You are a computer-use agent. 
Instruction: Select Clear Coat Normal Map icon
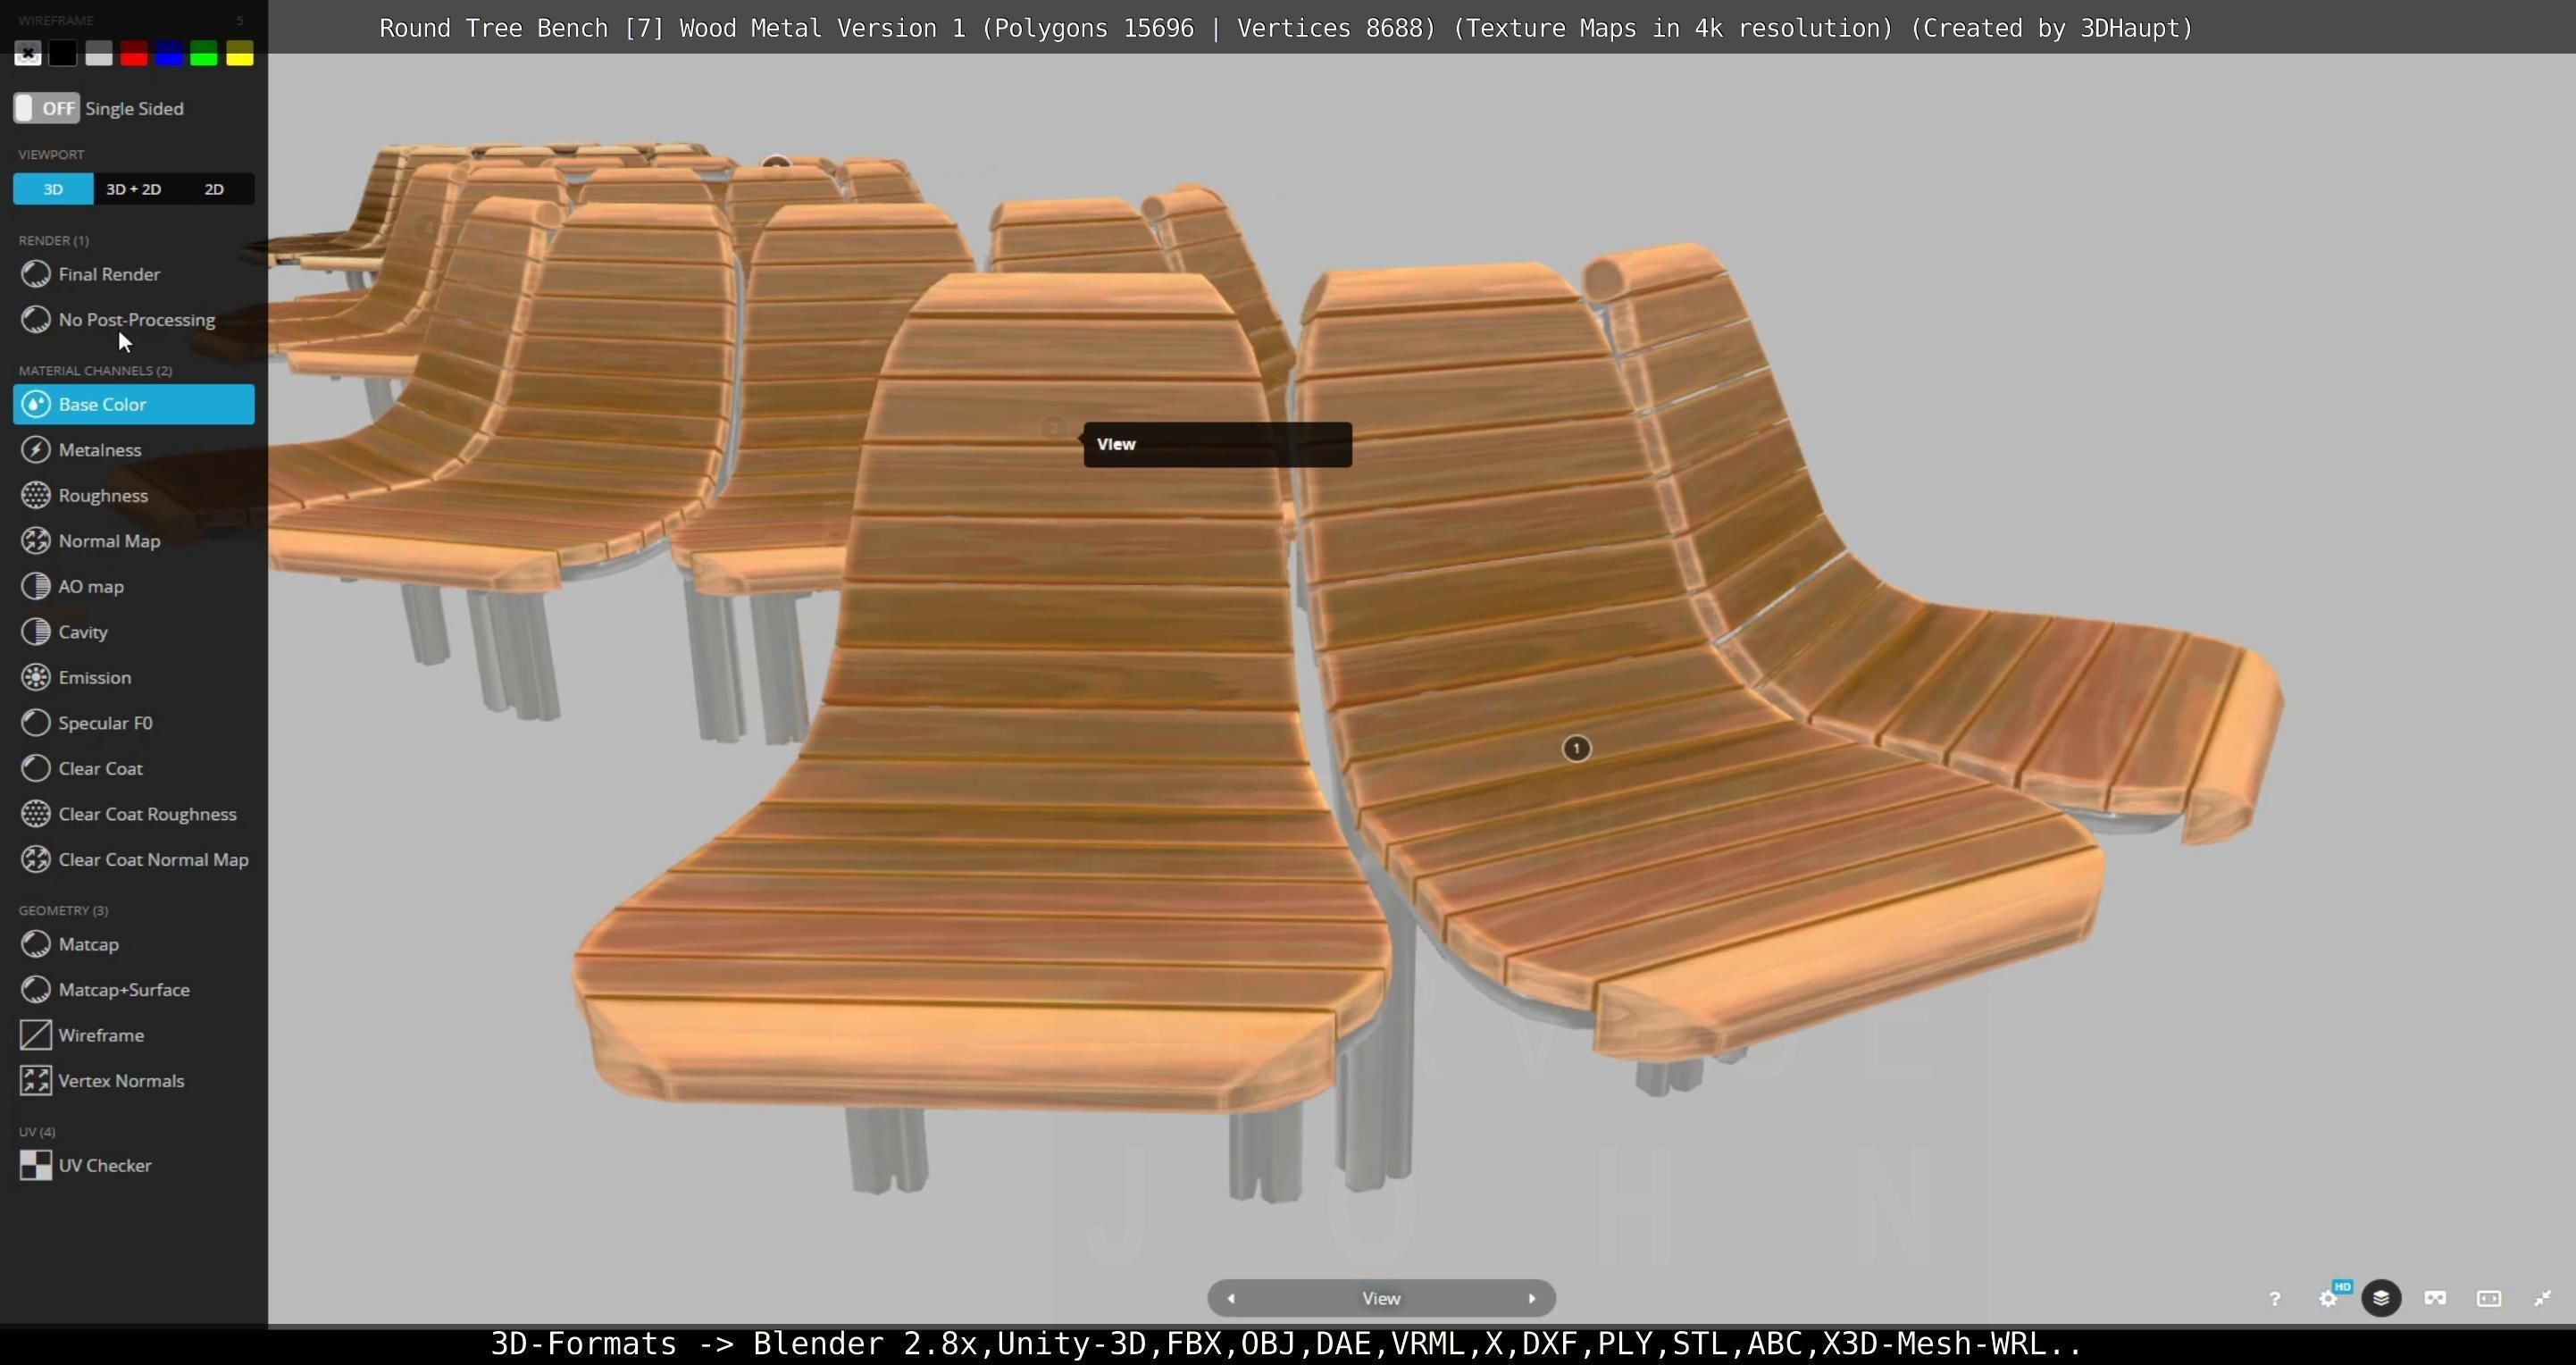tap(36, 859)
